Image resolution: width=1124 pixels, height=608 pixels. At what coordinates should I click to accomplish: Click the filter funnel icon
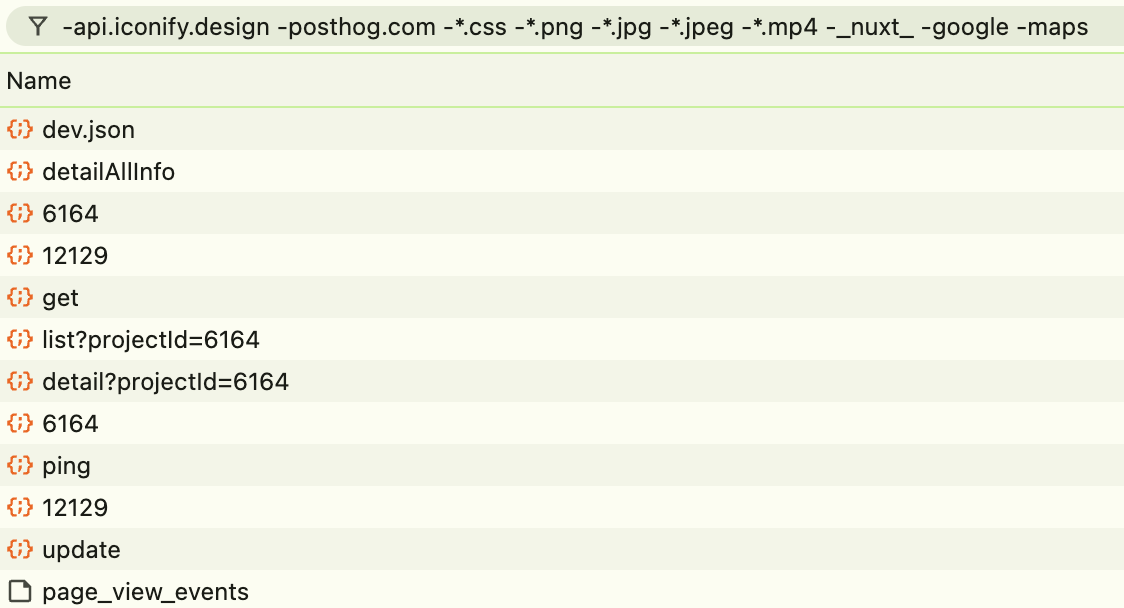38,27
